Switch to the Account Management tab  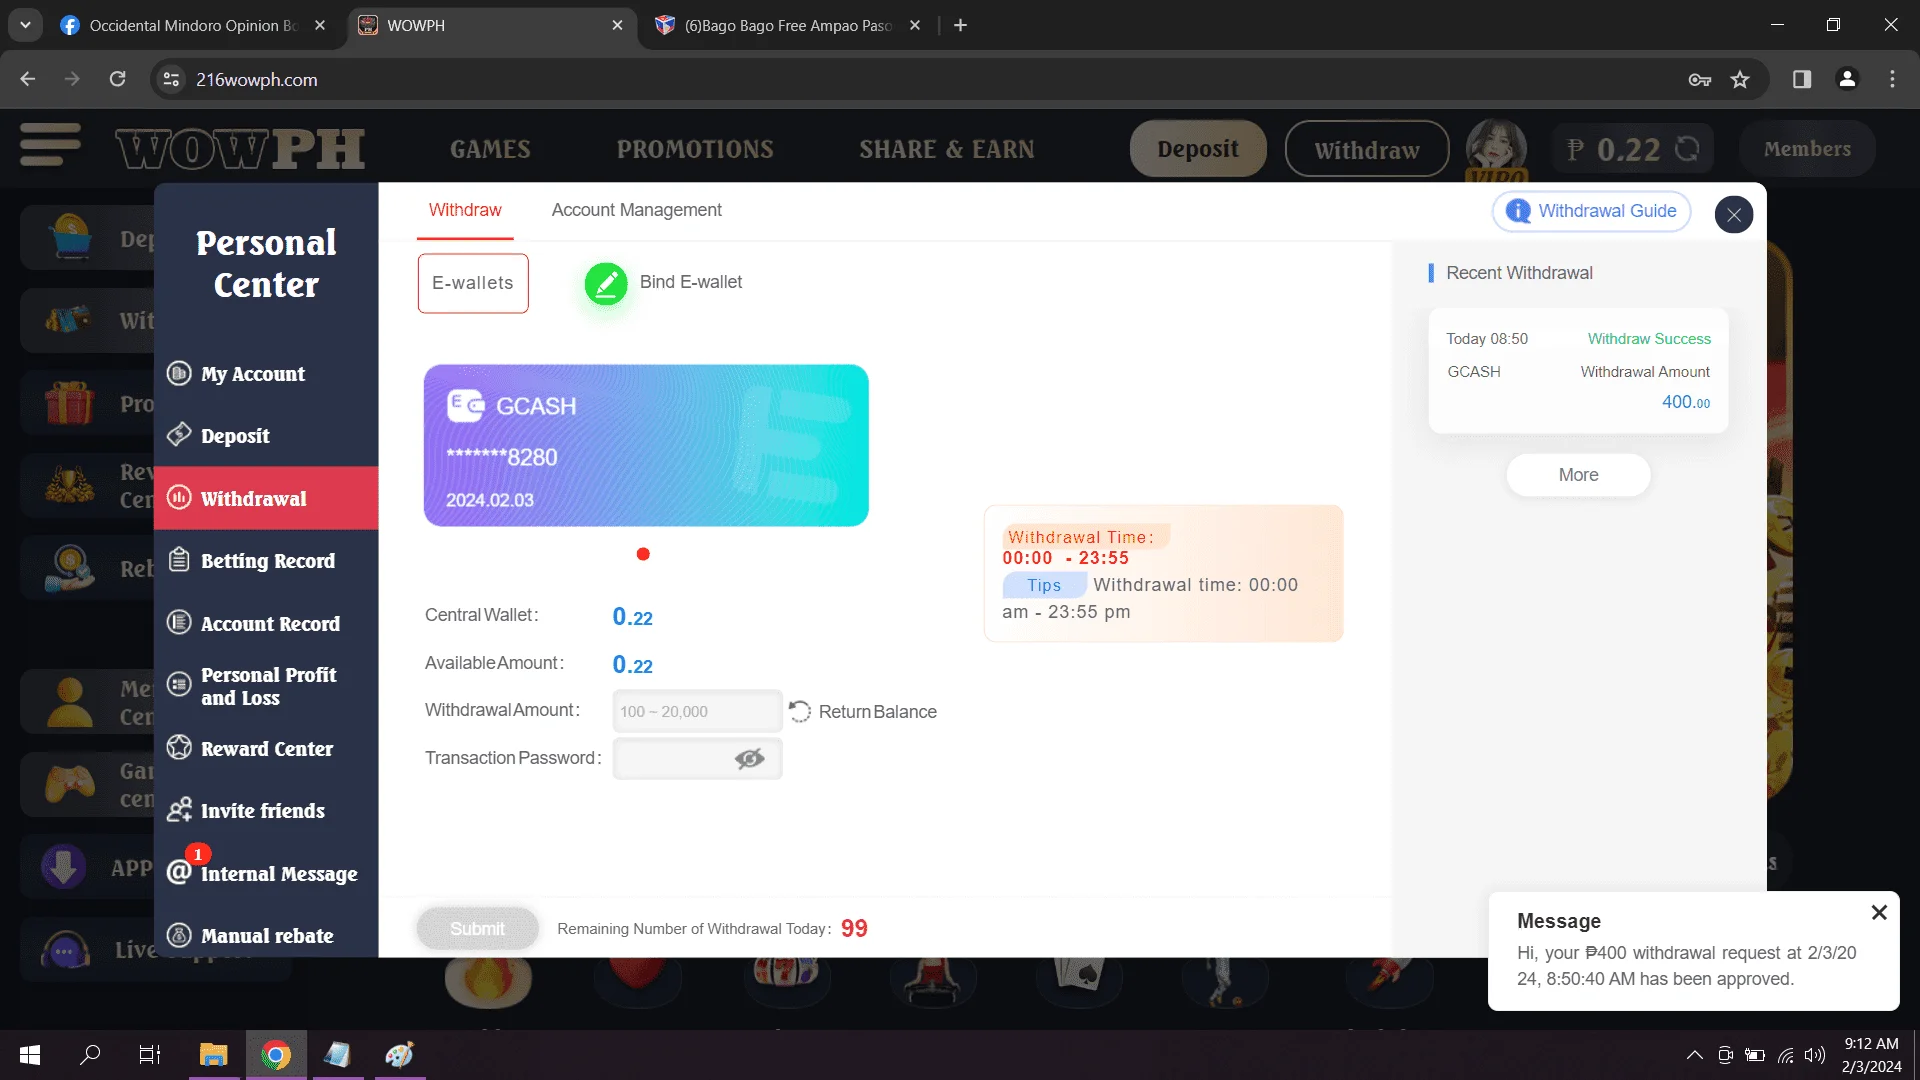[x=636, y=210]
